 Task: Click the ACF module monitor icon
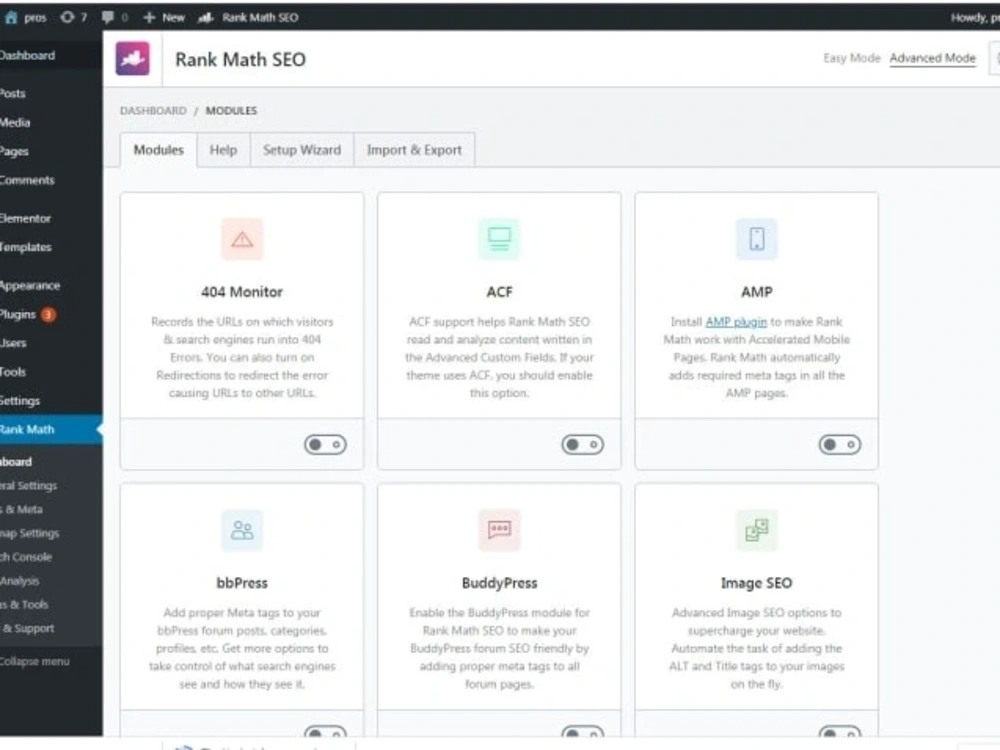pos(499,239)
